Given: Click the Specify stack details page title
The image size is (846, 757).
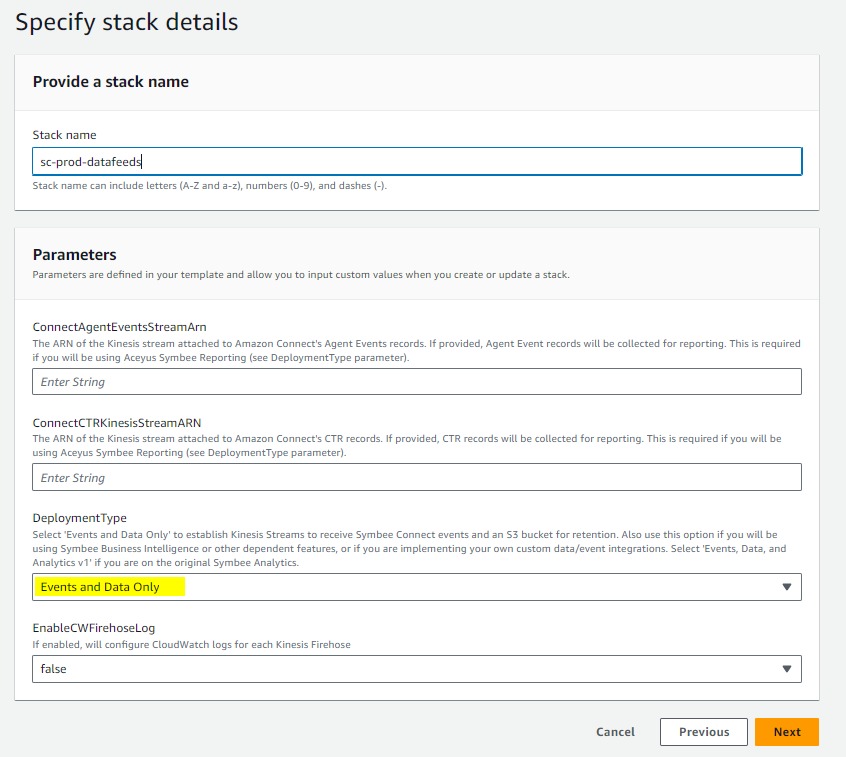Looking at the screenshot, I should (x=126, y=22).
